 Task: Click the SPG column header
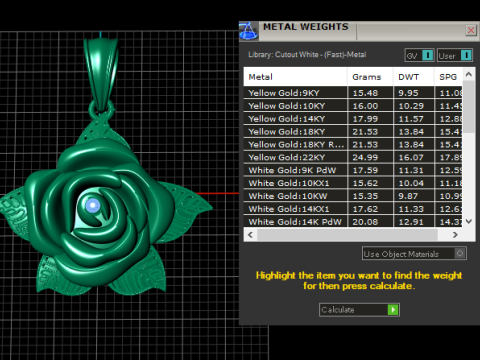click(448, 77)
